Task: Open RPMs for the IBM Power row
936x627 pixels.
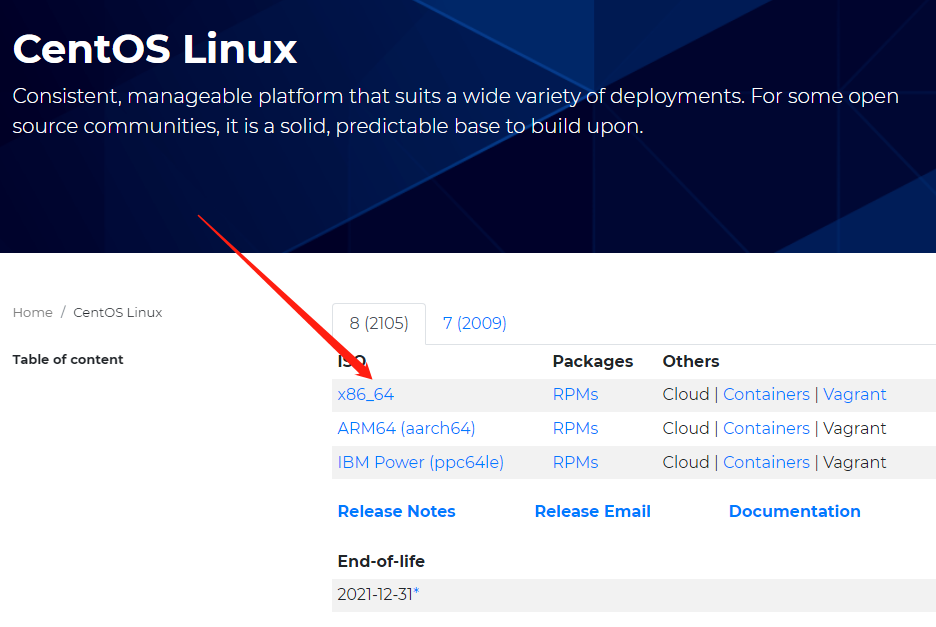Action: (x=575, y=463)
